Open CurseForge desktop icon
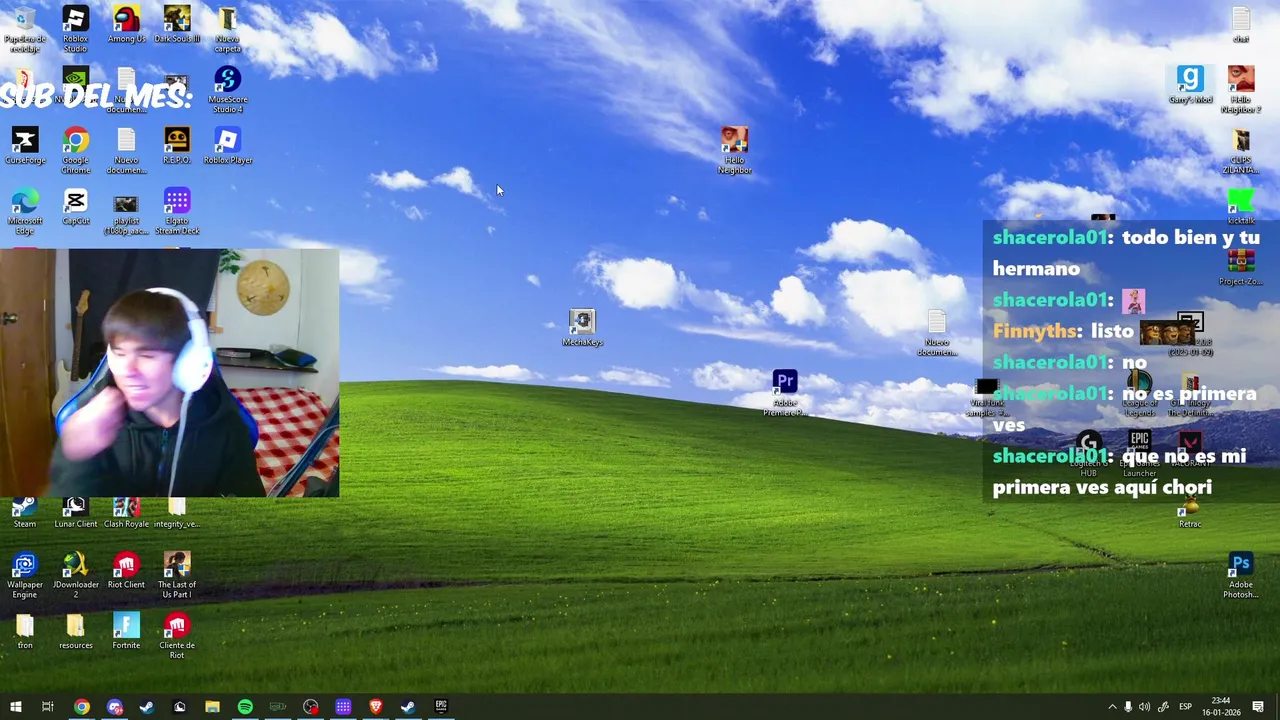Image resolution: width=1280 pixels, height=720 pixels. (25, 146)
